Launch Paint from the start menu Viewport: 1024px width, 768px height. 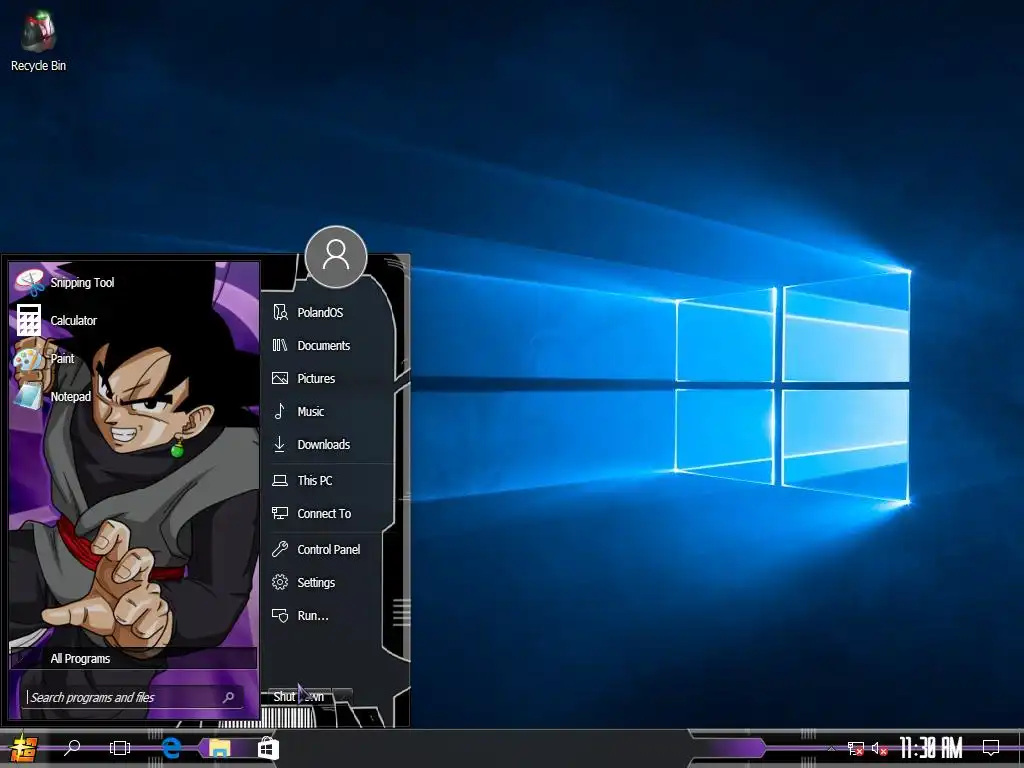(x=46, y=359)
